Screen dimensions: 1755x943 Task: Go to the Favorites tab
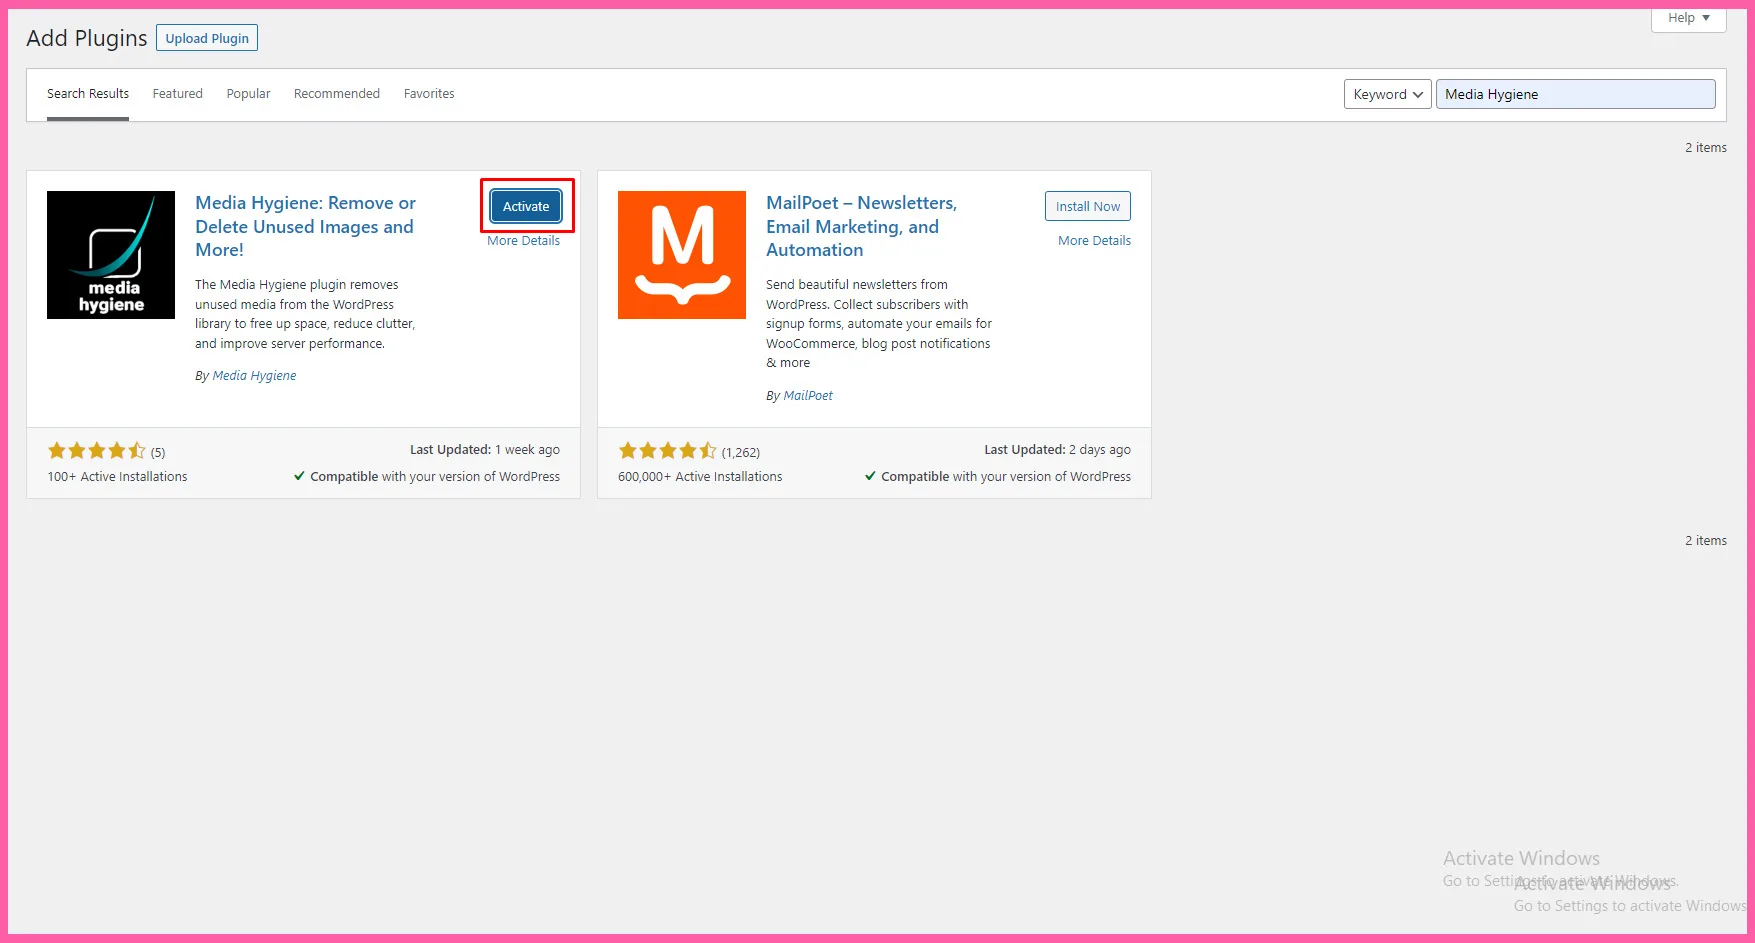(x=429, y=94)
